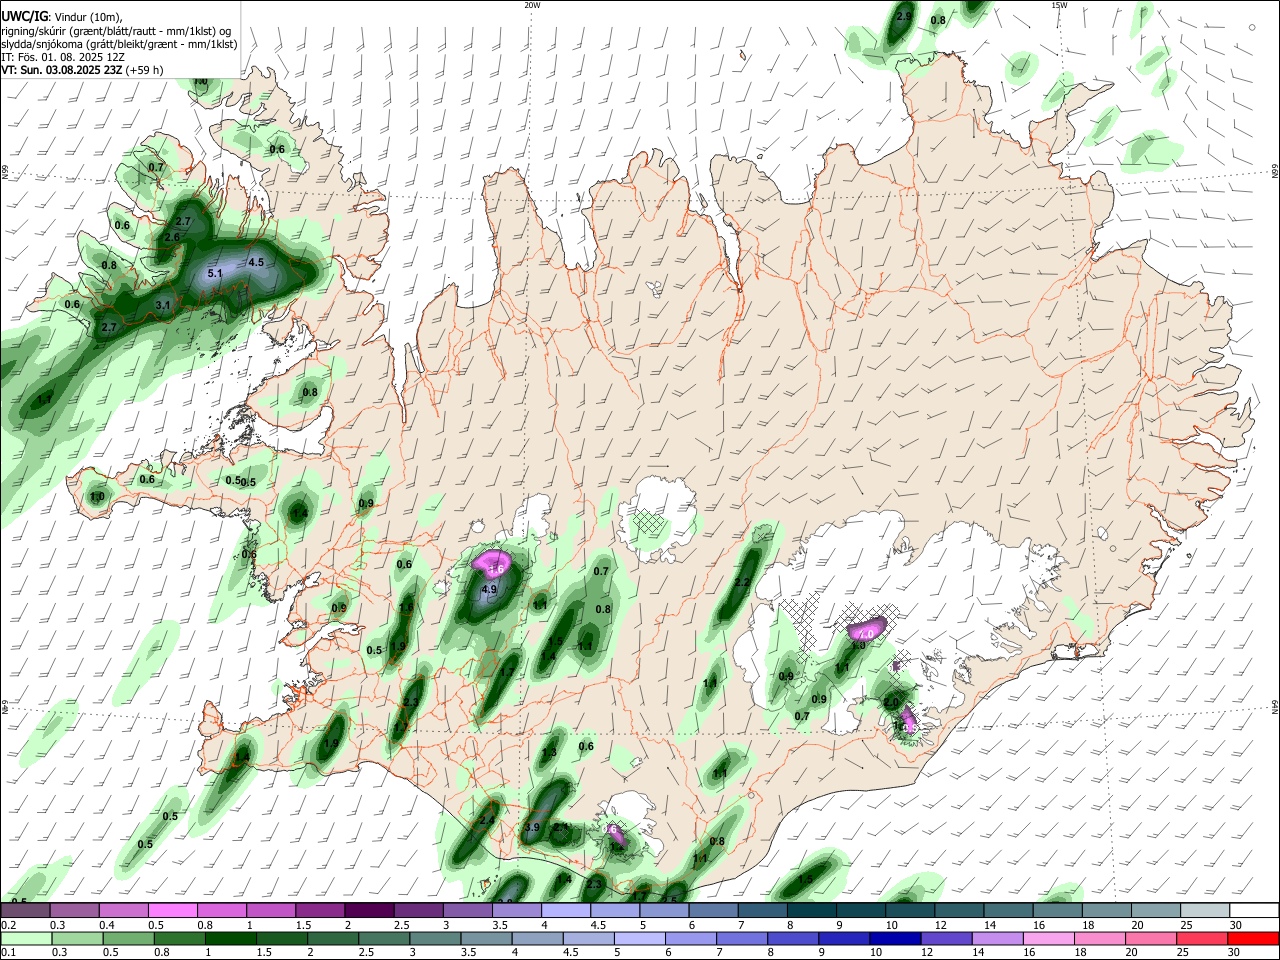This screenshot has width=1280, height=960.
Task: Click the '15W' longitude label
Action: (1059, 5)
